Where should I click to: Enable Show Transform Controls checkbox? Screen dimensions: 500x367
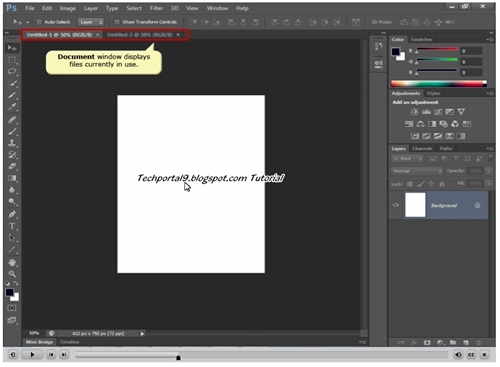117,22
